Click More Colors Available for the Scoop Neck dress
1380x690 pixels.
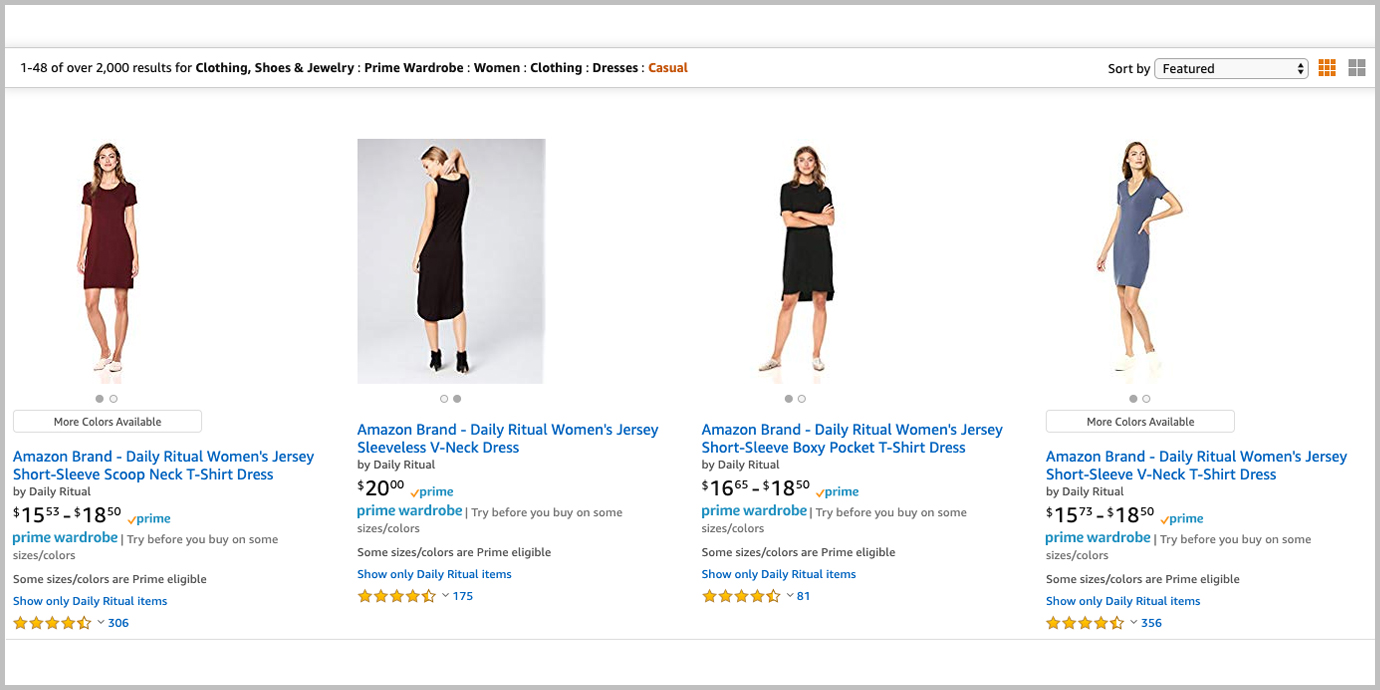tap(106, 420)
